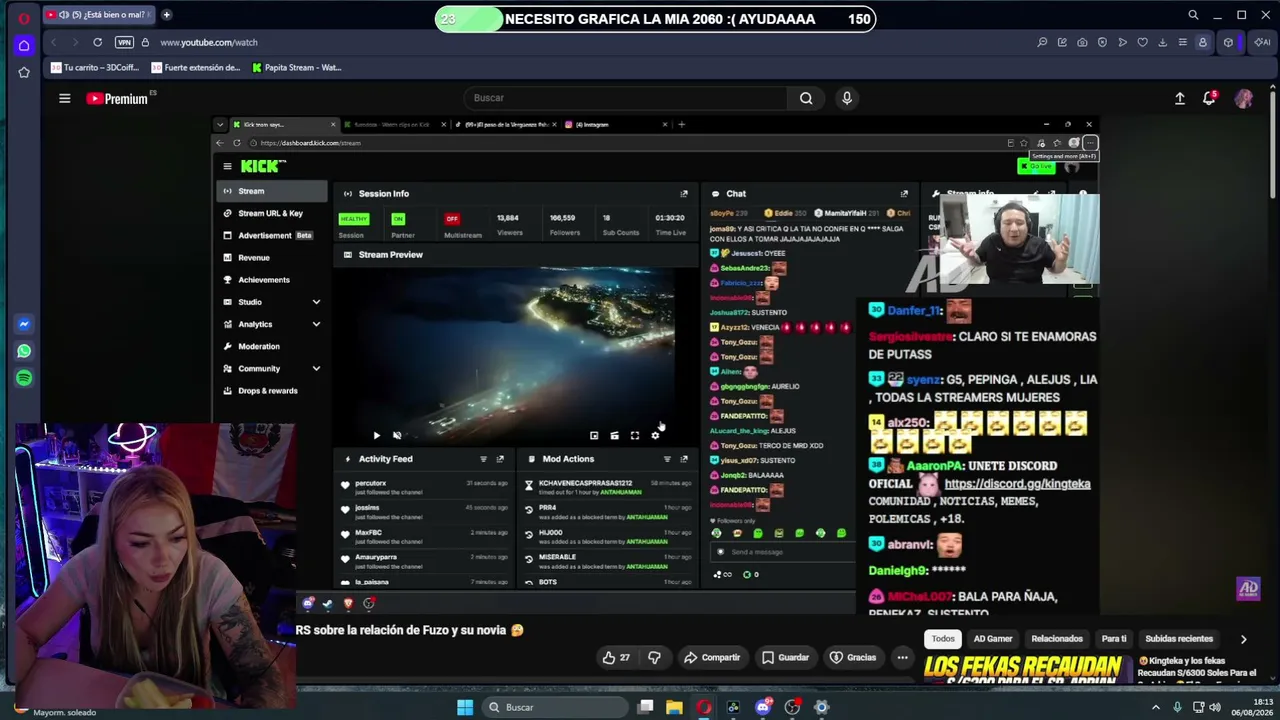Open the tab search magnifier in the title bar
Screen dimensions: 1280x720
1193,15
